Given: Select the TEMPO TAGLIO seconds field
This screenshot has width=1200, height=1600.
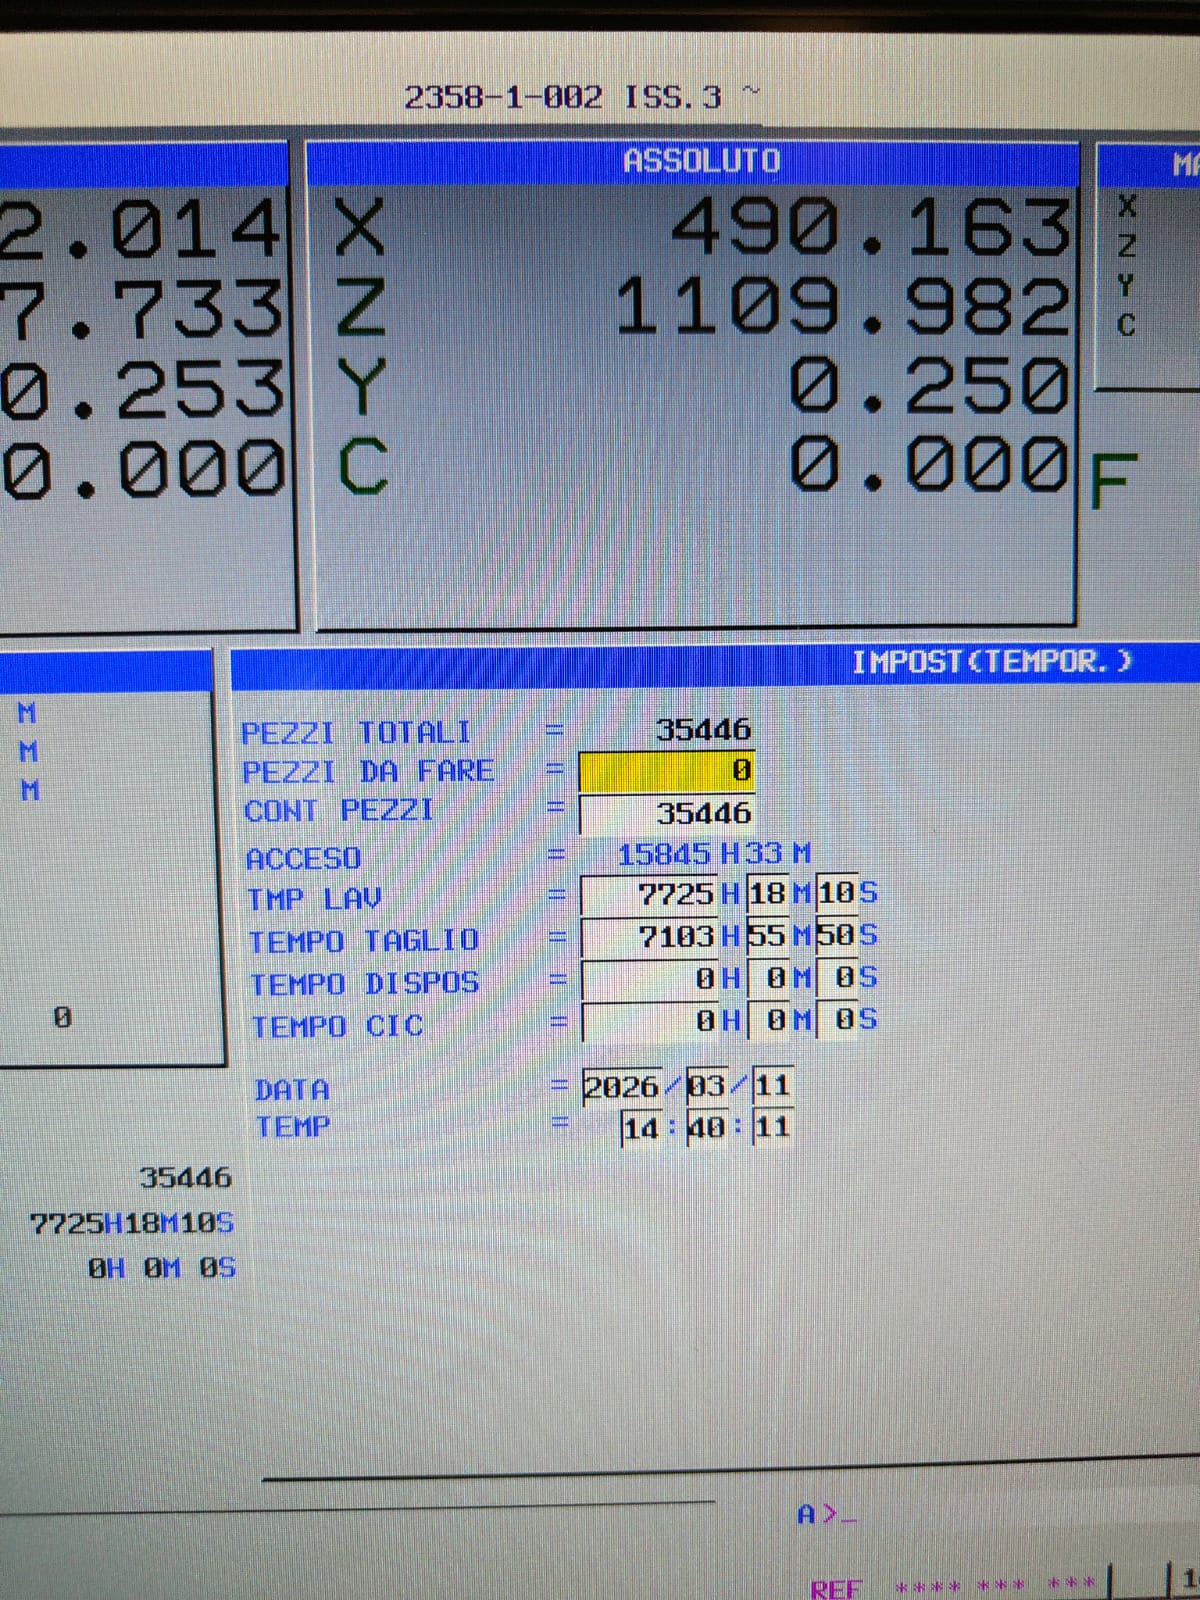Looking at the screenshot, I should [834, 936].
